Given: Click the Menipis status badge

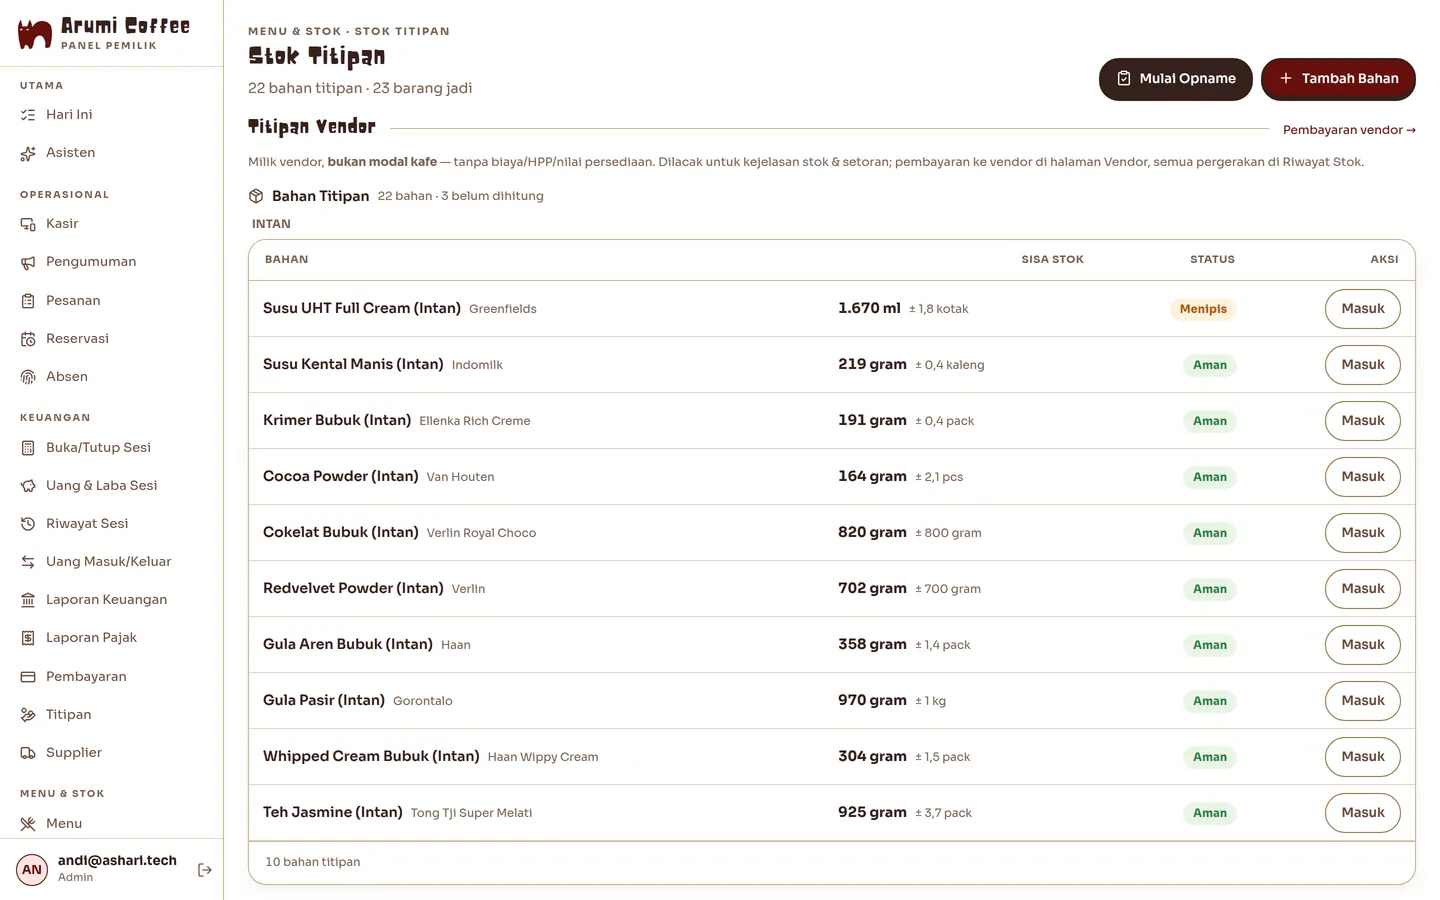Looking at the screenshot, I should pos(1203,309).
